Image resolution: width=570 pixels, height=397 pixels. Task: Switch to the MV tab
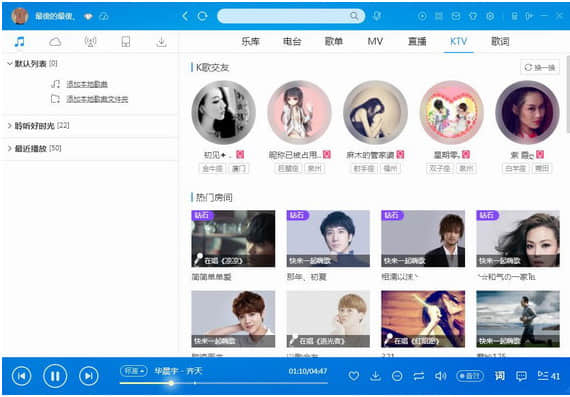375,41
